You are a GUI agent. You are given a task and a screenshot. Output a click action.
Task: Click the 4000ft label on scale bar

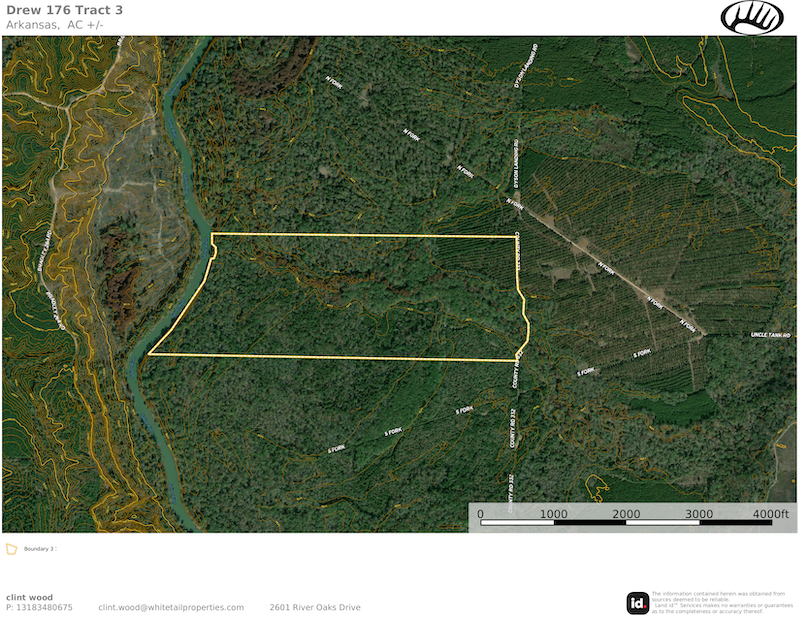[x=770, y=514]
